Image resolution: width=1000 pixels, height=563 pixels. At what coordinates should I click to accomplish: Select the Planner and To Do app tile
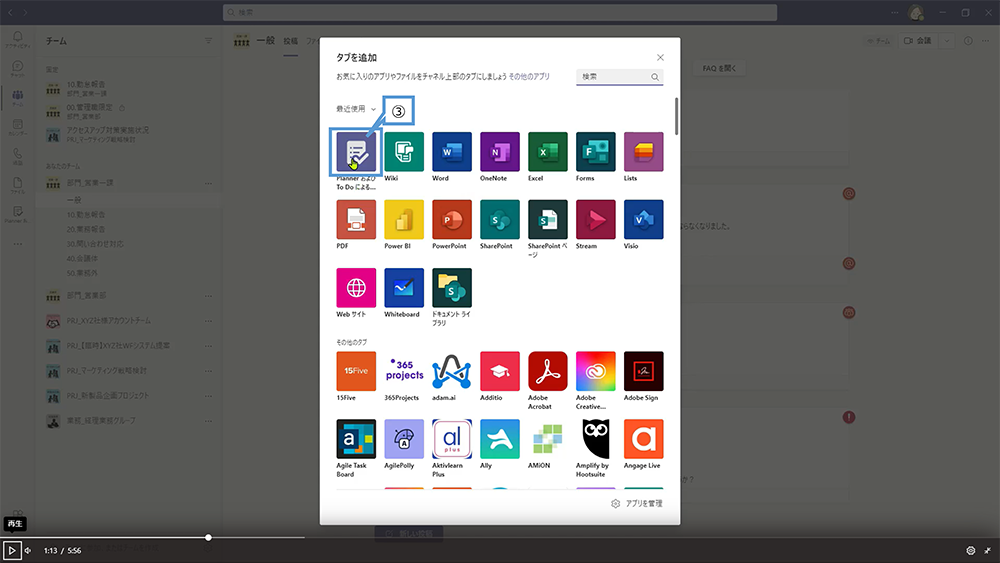coord(356,152)
